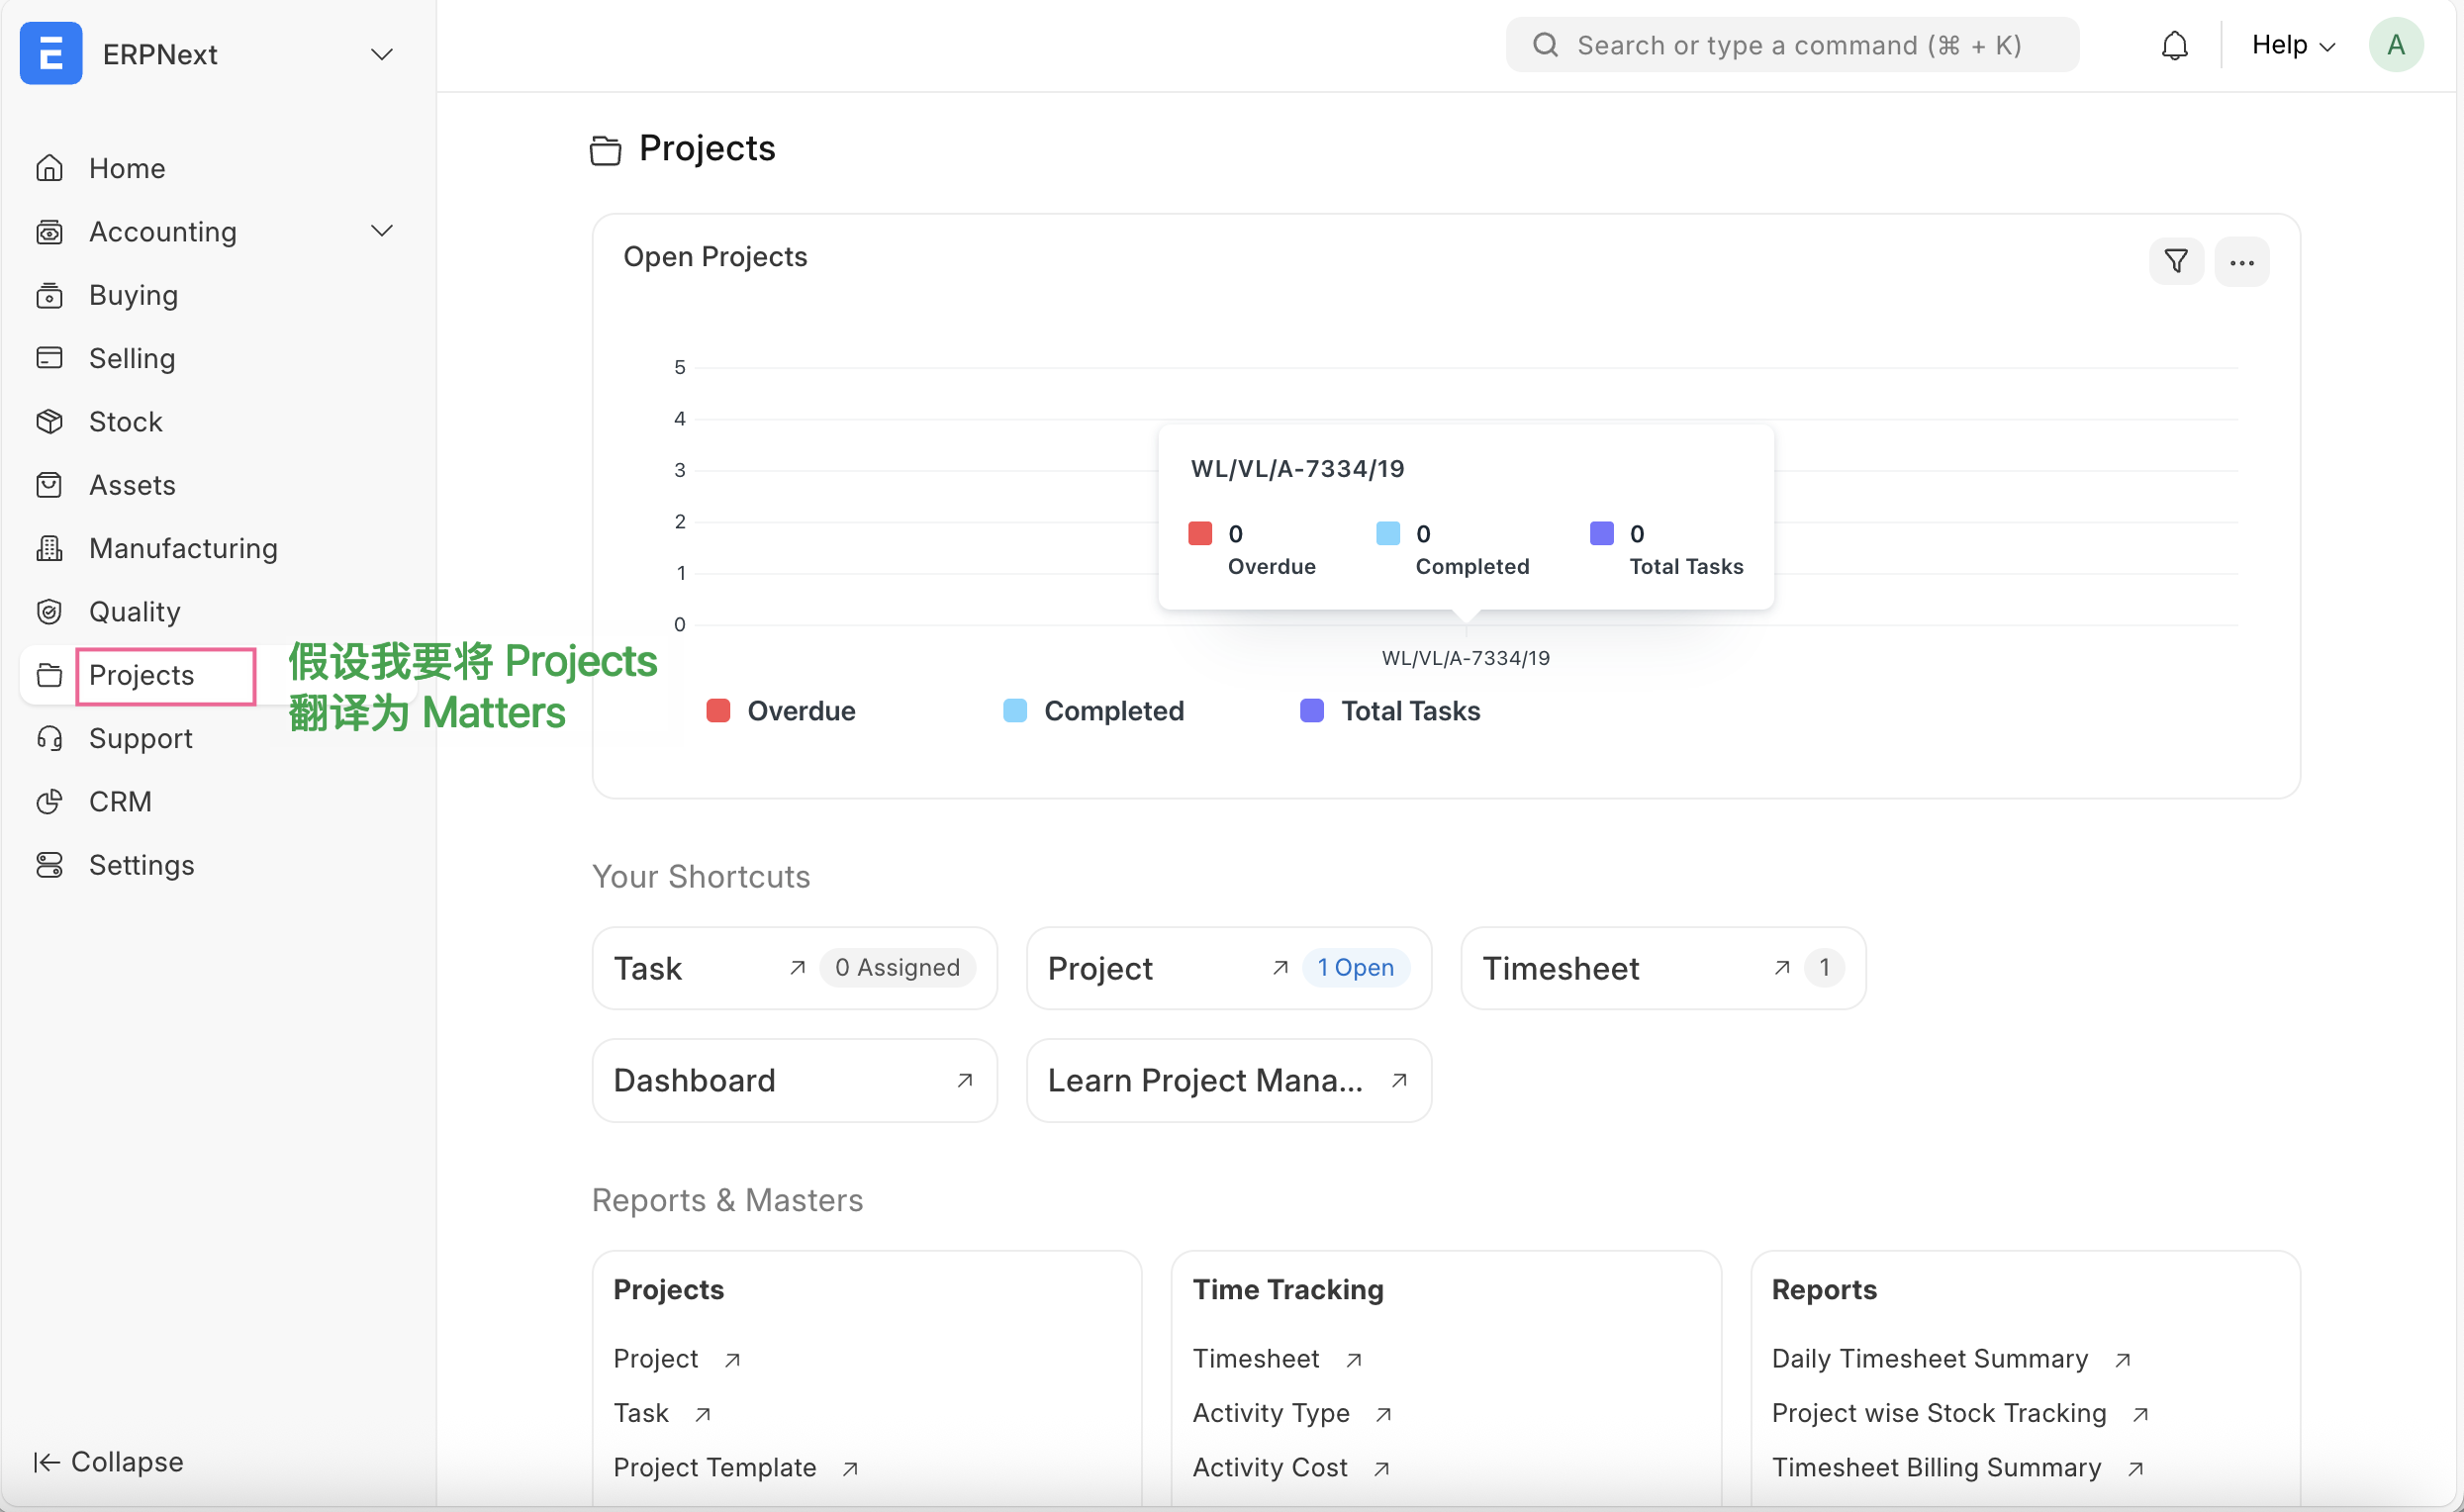Image resolution: width=2464 pixels, height=1512 pixels.
Task: Open the Selling workspace in the sidebar
Action: (x=132, y=358)
